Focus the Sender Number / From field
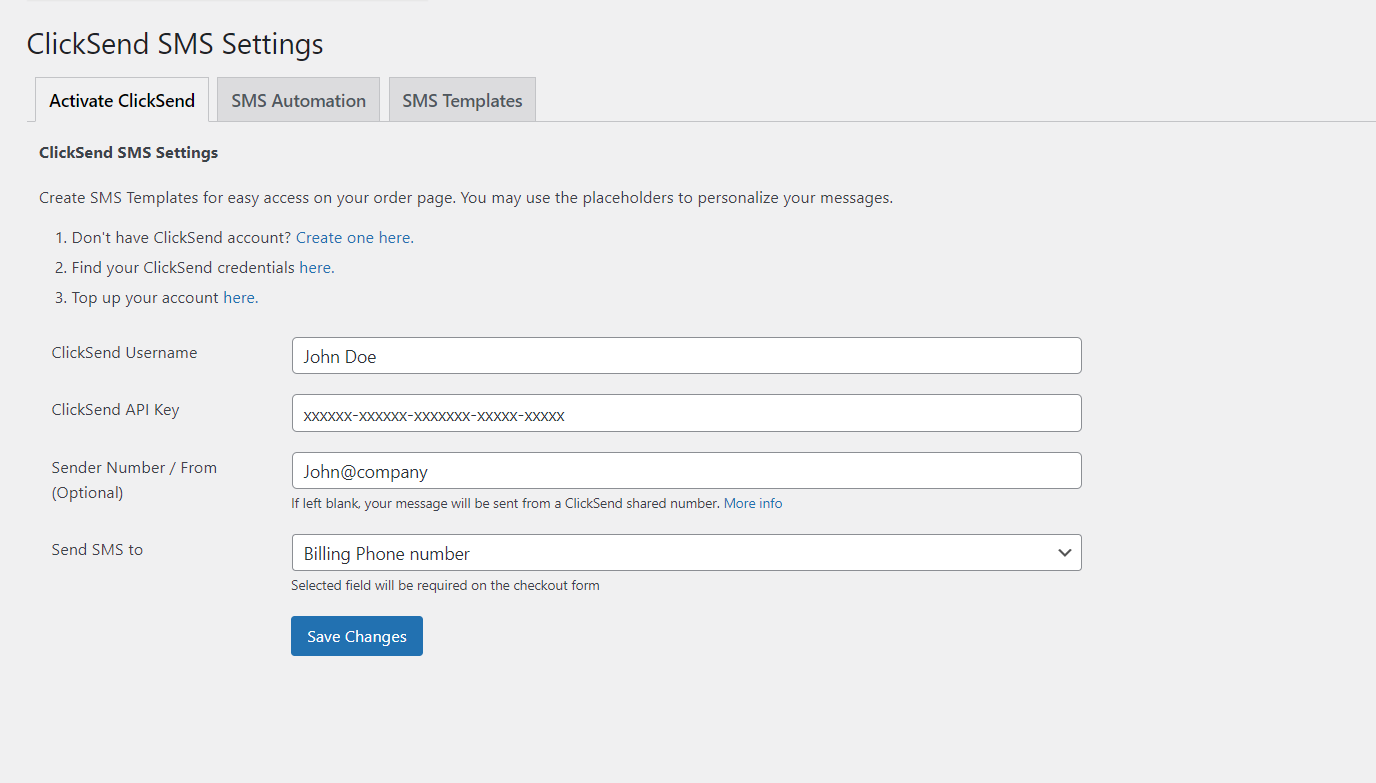Screen dimensions: 1376x783 (x=686, y=471)
